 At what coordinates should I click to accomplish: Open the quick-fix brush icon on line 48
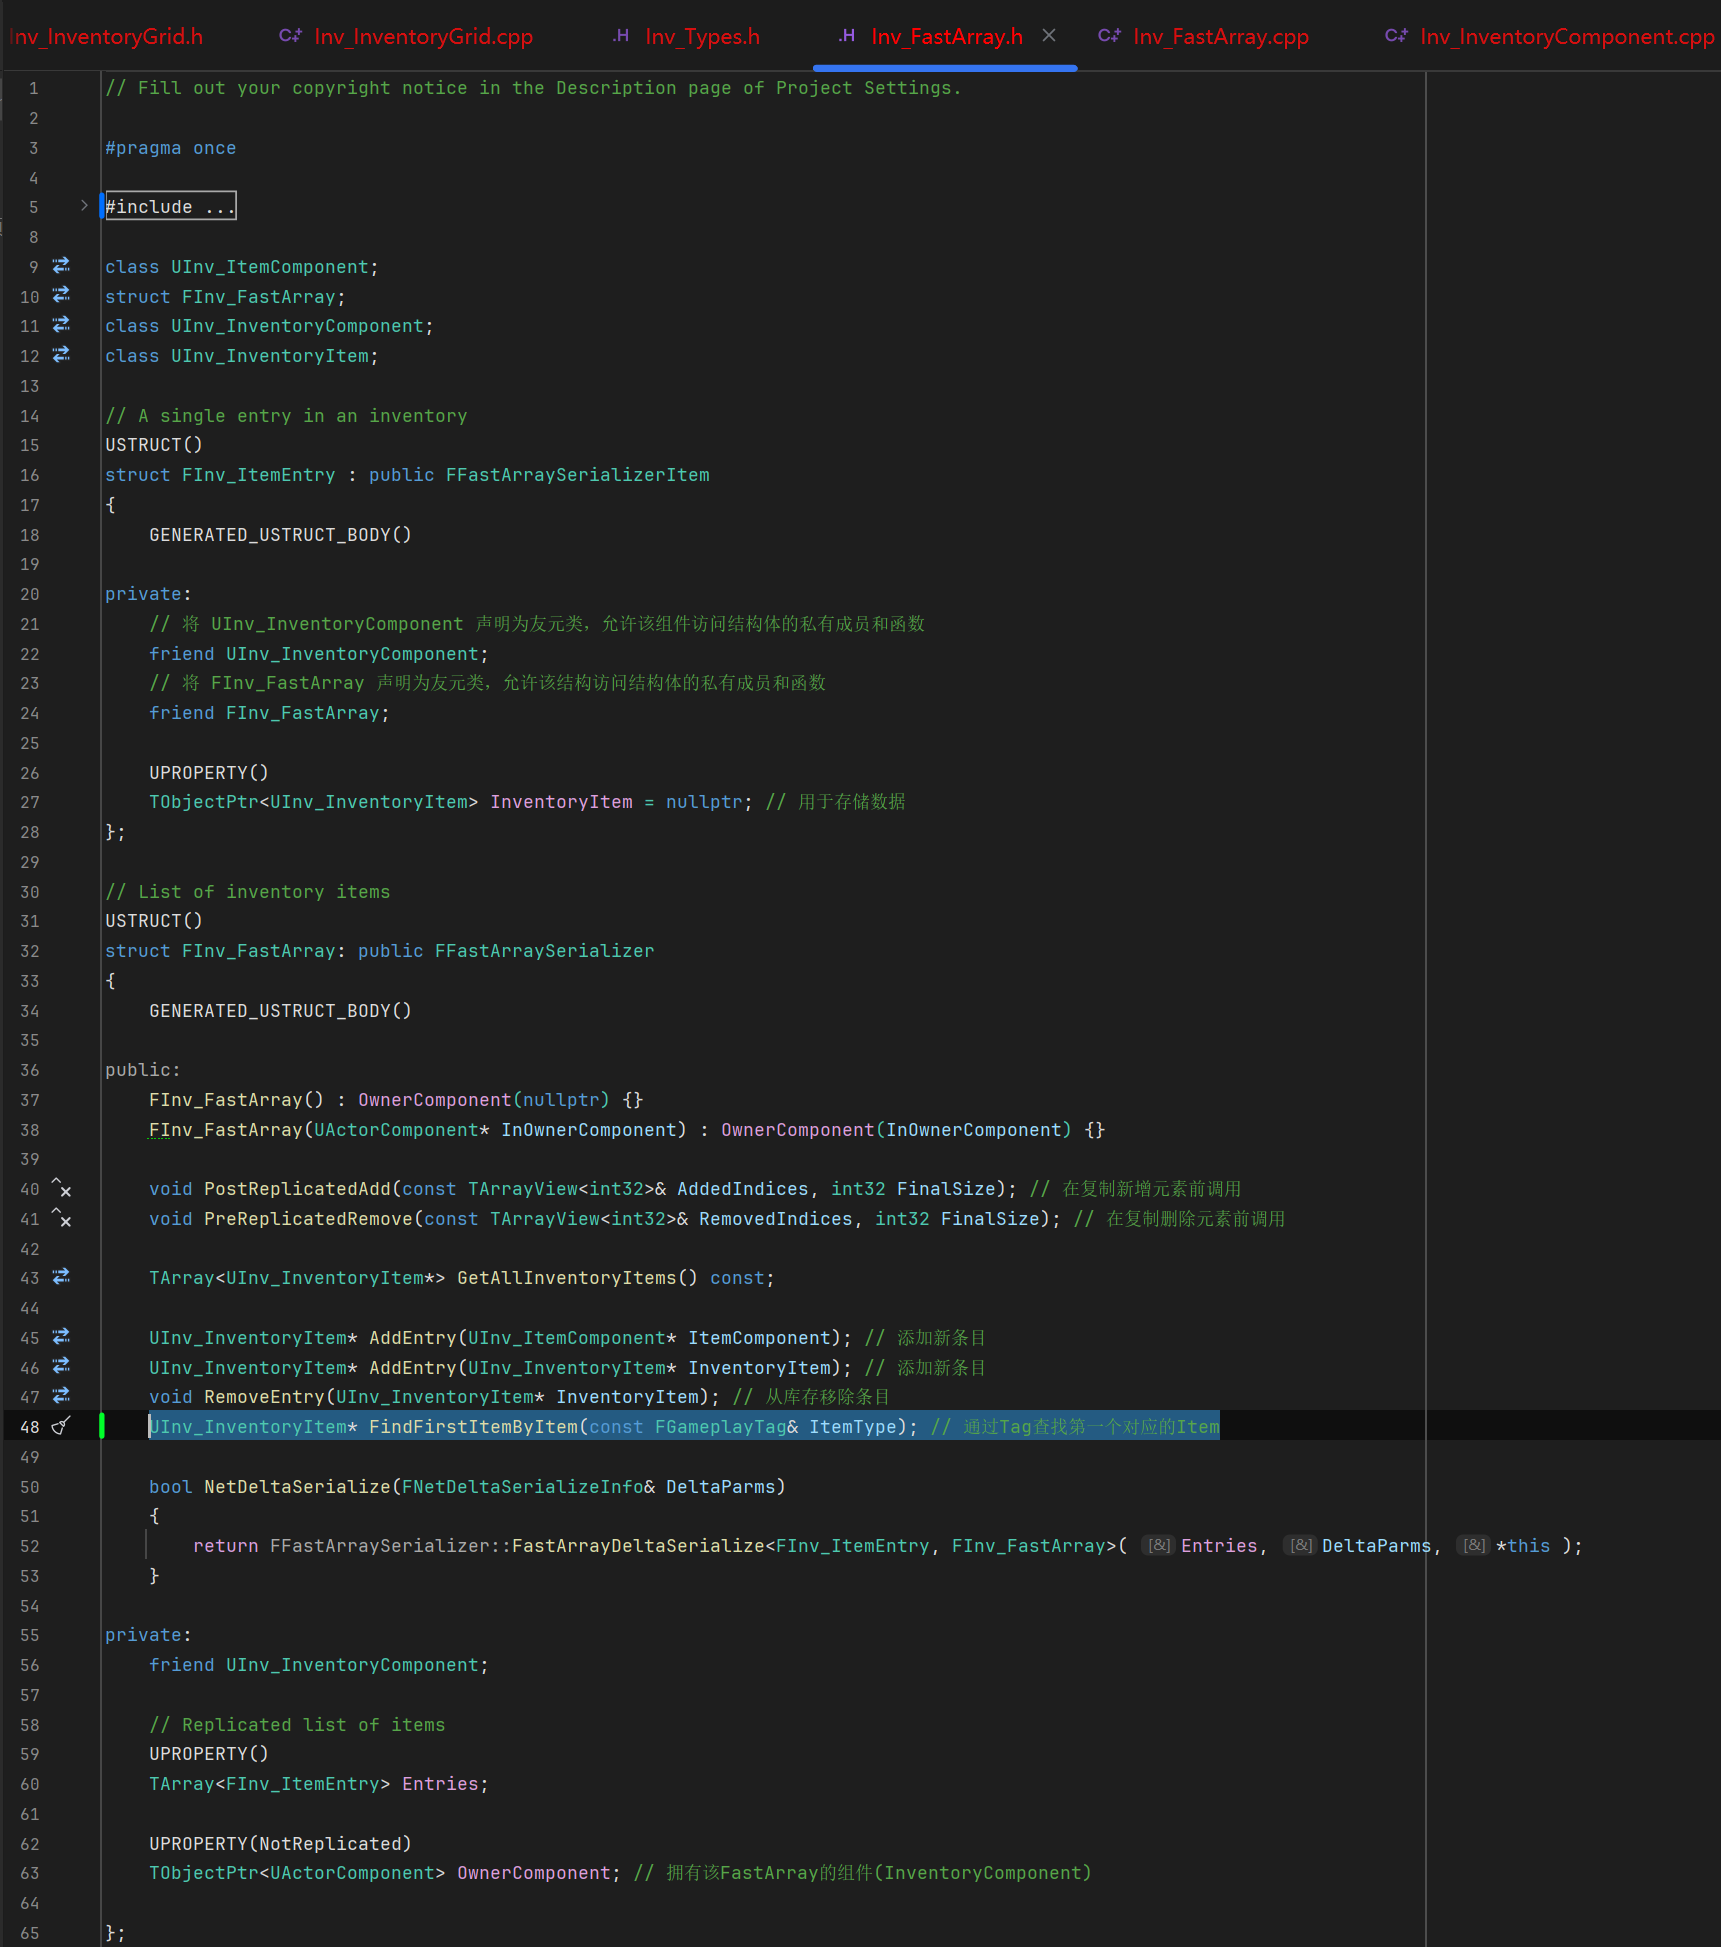click(61, 1426)
